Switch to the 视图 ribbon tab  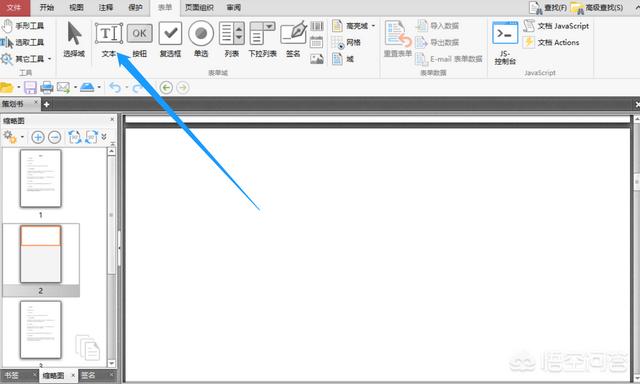tap(76, 7)
